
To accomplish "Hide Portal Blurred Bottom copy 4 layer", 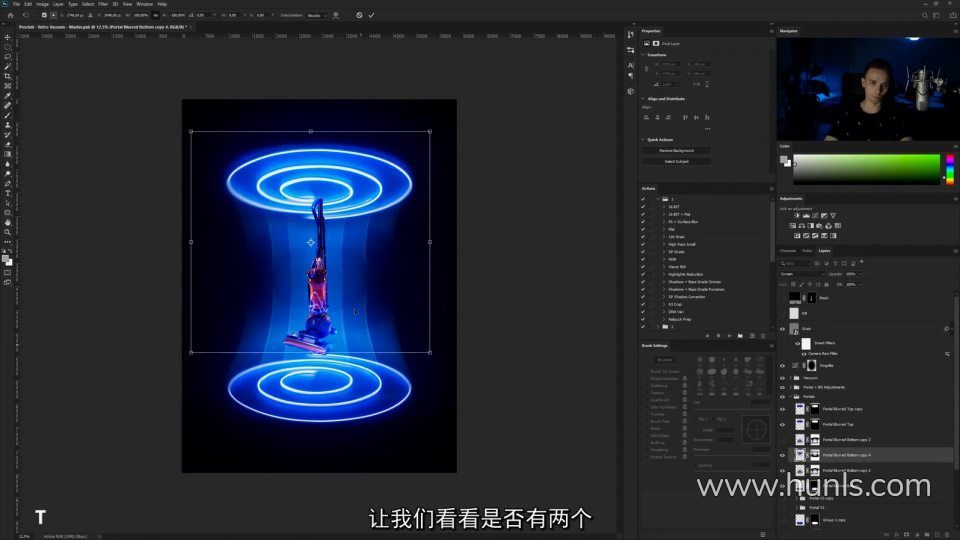I will point(782,455).
